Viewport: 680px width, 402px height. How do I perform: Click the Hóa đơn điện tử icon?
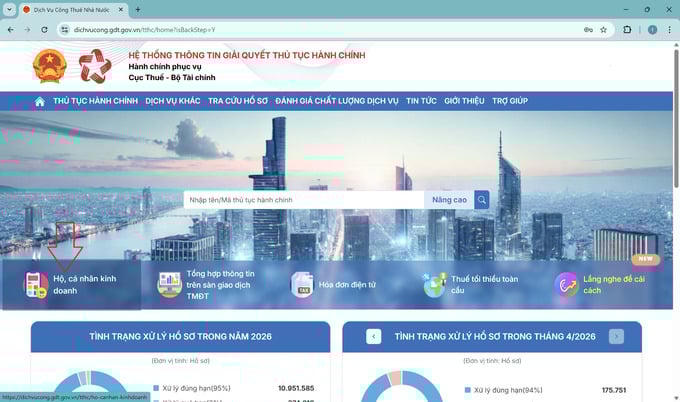click(x=302, y=285)
